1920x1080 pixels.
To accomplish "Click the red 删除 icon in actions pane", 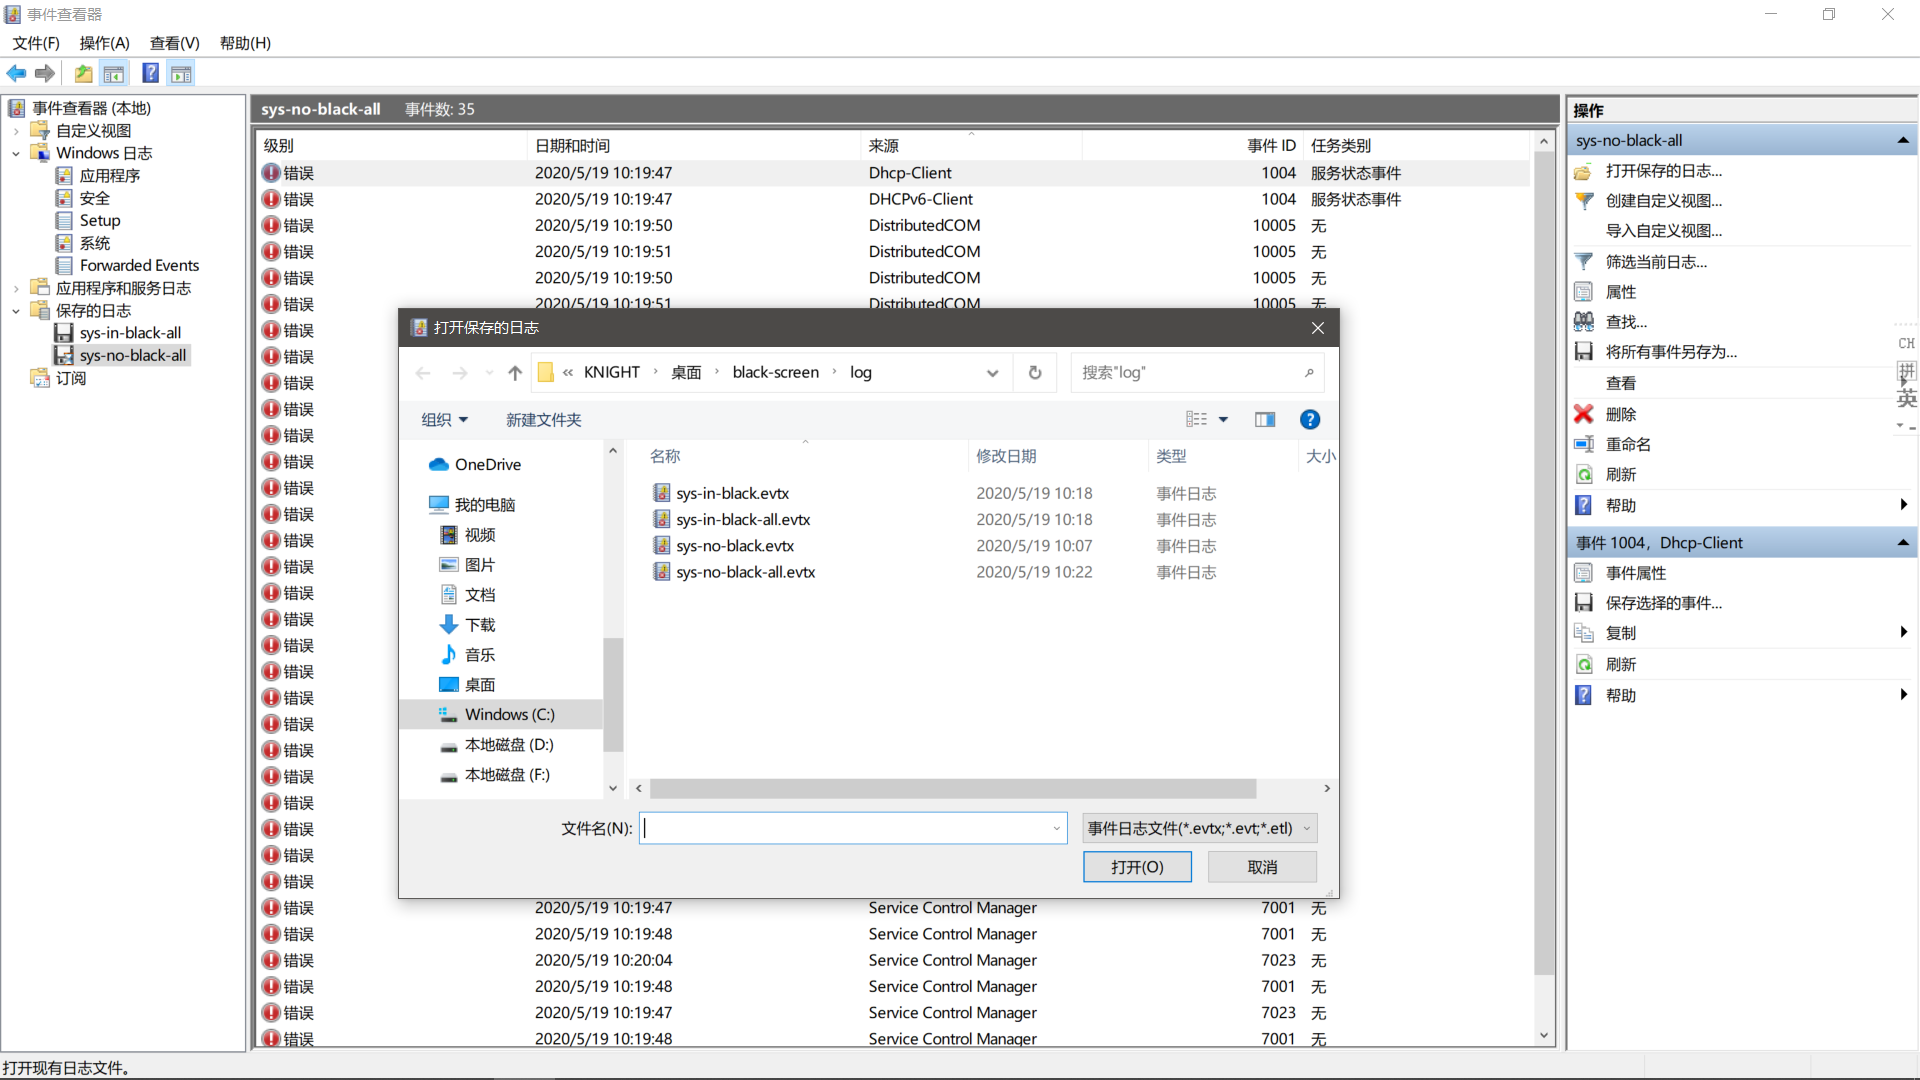I will pyautogui.click(x=1583, y=413).
